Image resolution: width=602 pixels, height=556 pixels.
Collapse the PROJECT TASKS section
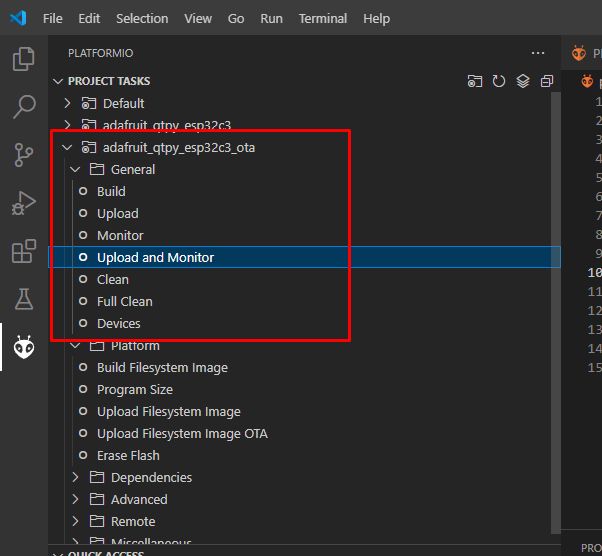58,81
